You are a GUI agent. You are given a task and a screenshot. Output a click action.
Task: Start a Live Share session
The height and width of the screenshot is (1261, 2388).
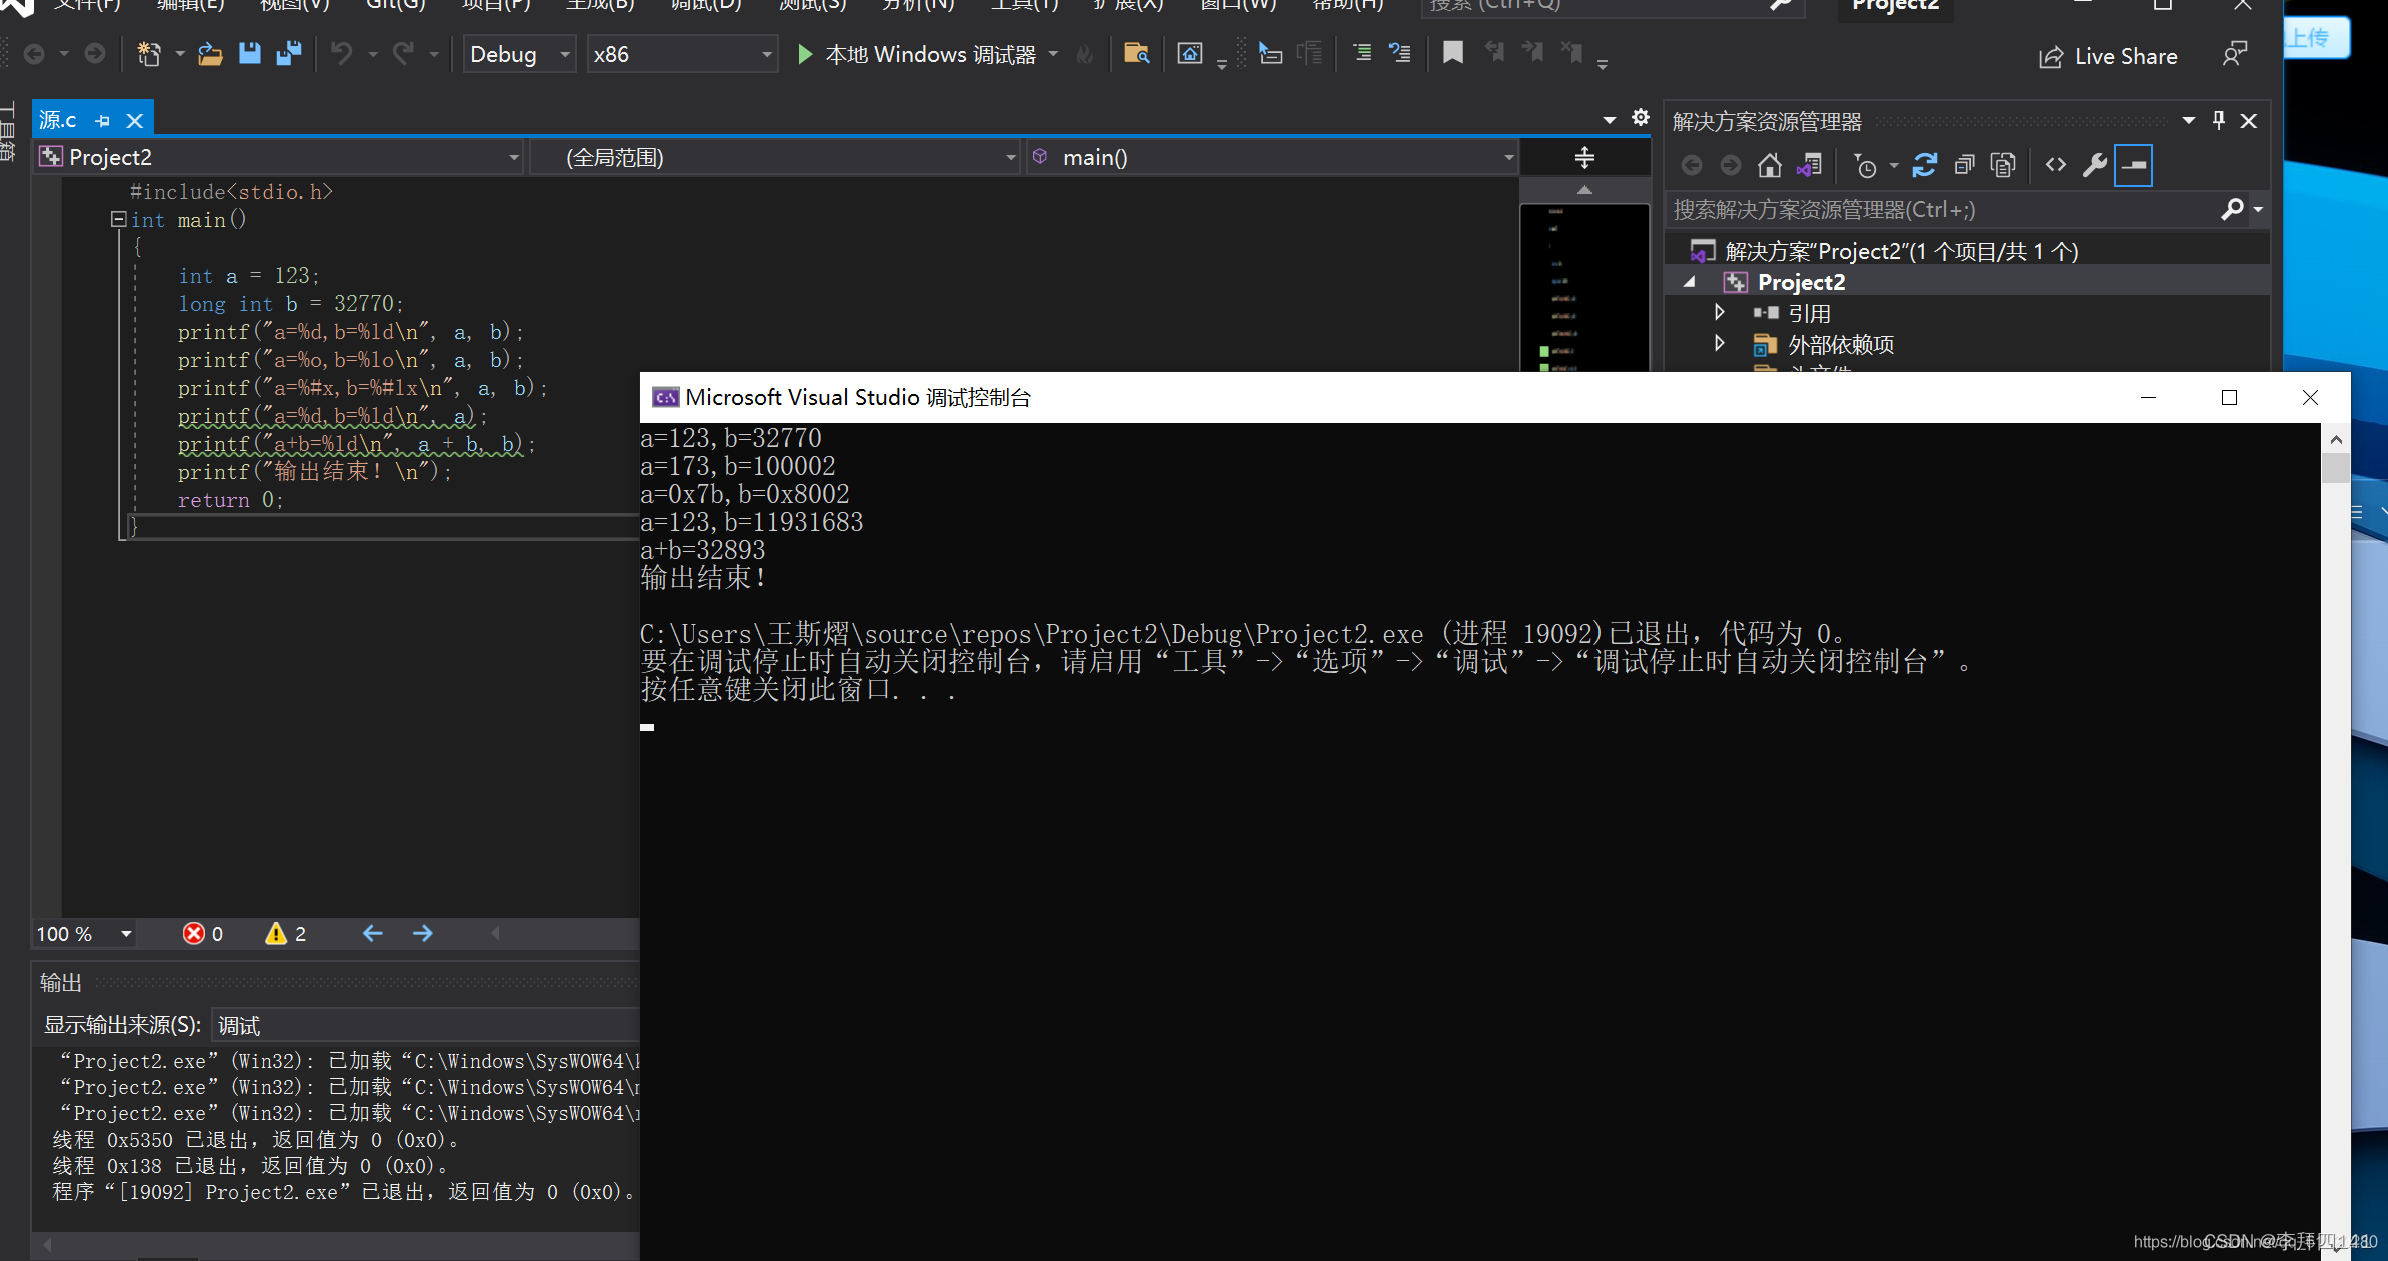[x=2108, y=56]
